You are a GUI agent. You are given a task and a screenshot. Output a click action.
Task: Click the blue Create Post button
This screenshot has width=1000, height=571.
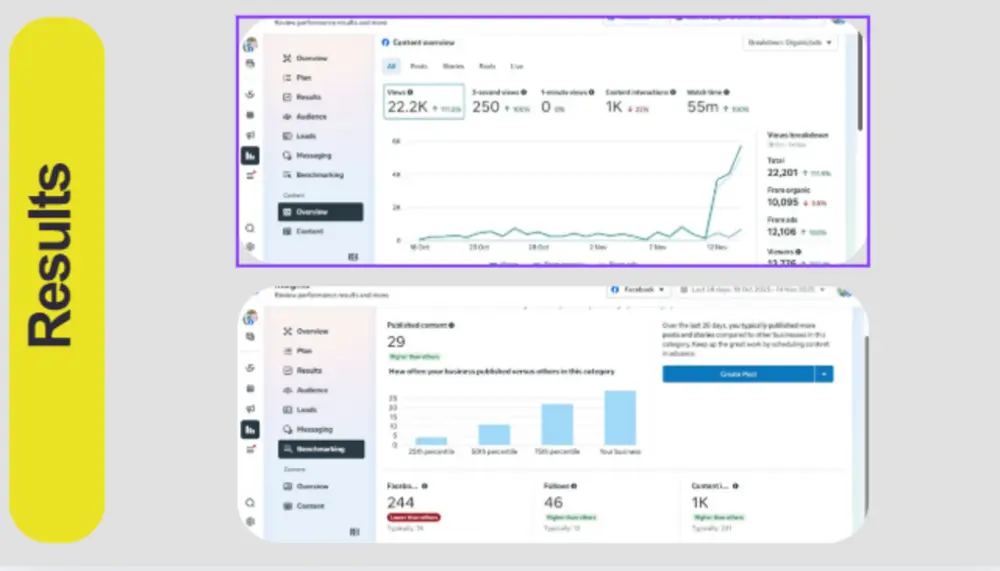[x=738, y=374]
